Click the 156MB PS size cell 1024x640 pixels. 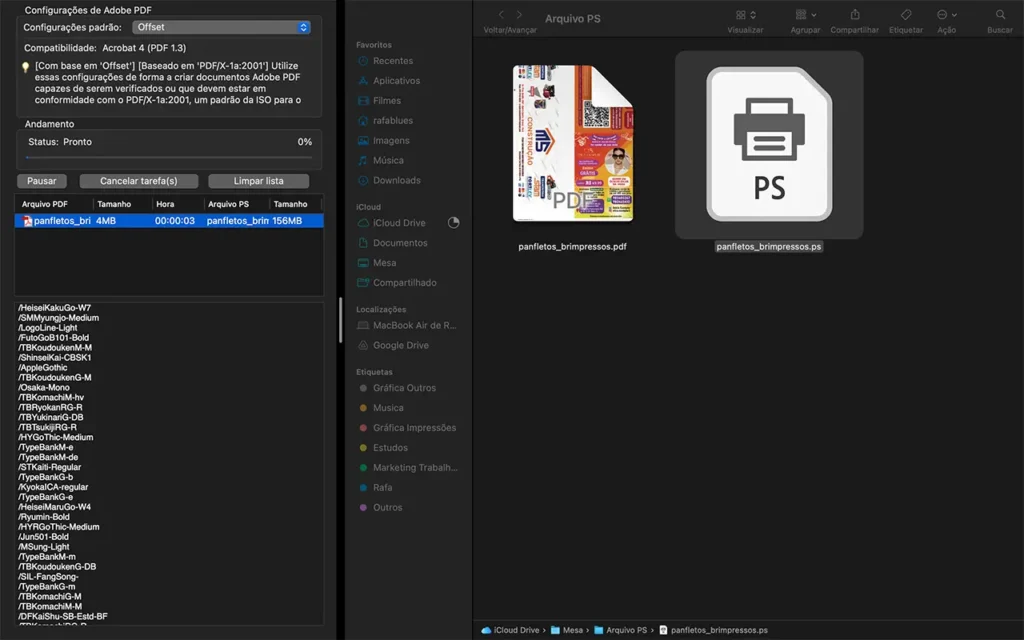point(287,221)
